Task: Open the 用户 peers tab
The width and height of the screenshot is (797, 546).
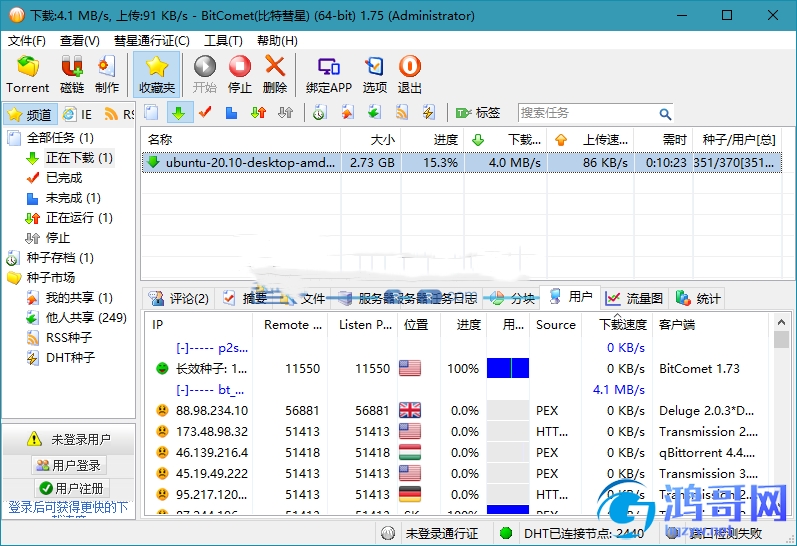Action: click(570, 296)
